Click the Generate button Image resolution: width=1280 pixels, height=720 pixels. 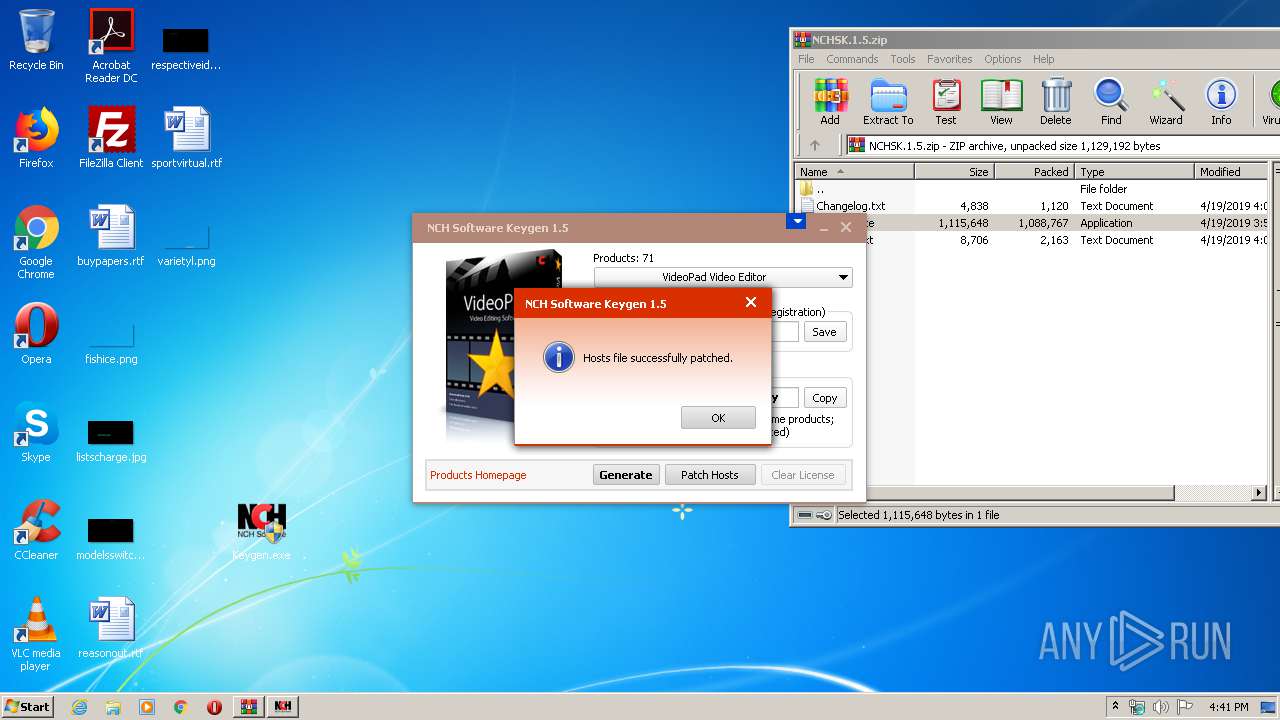pyautogui.click(x=626, y=475)
